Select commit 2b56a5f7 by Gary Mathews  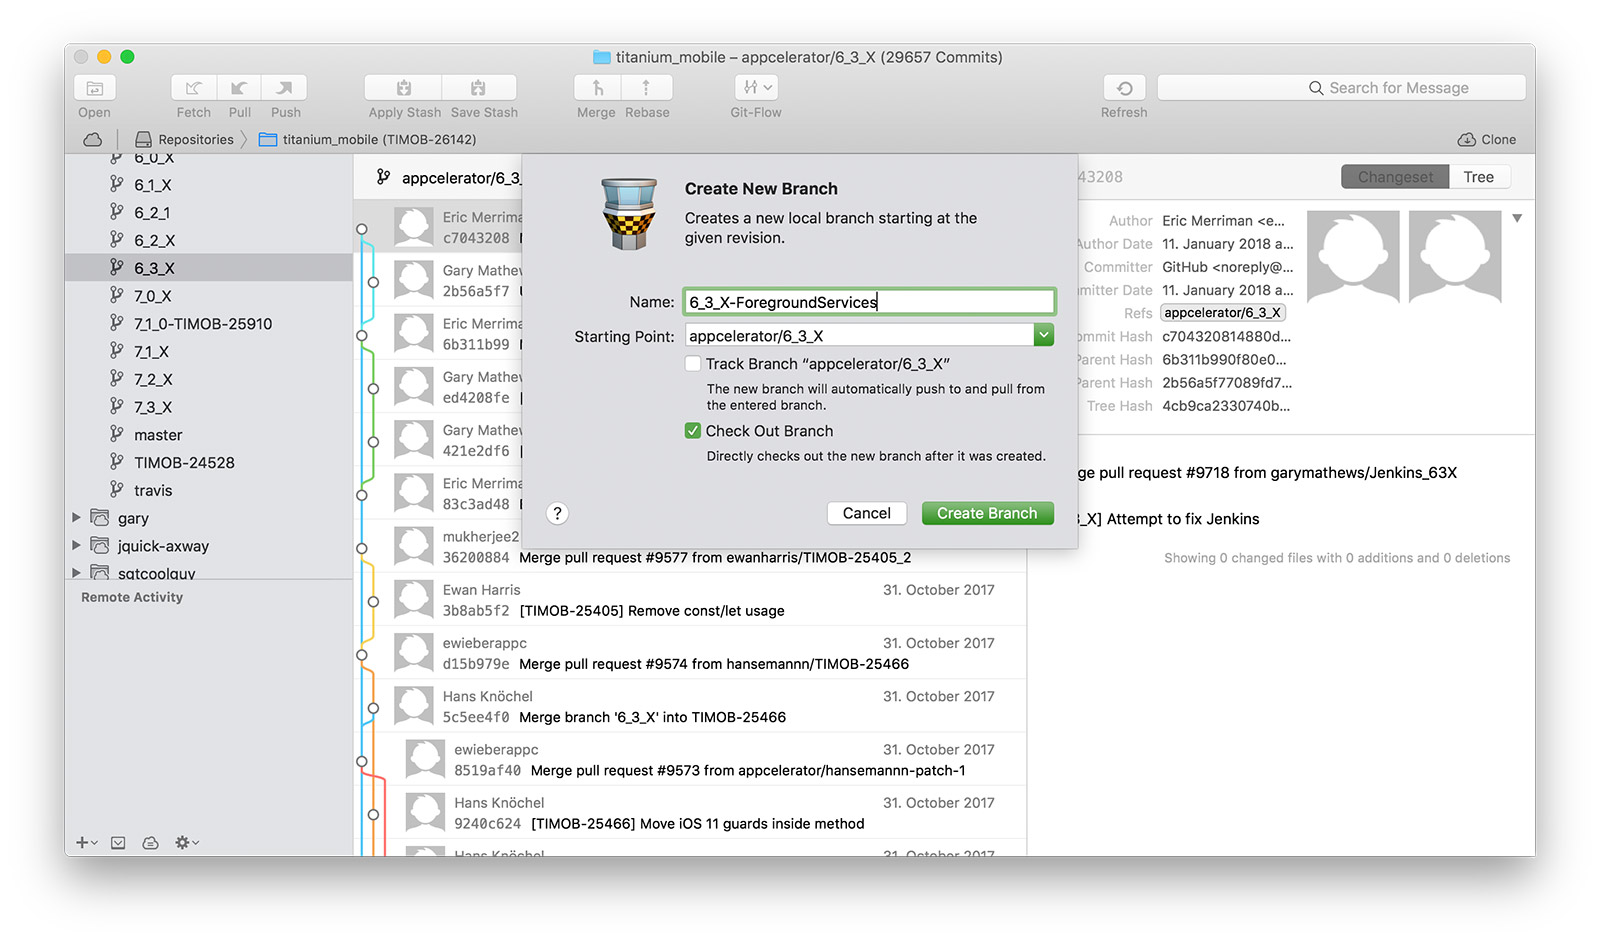pyautogui.click(x=439, y=281)
